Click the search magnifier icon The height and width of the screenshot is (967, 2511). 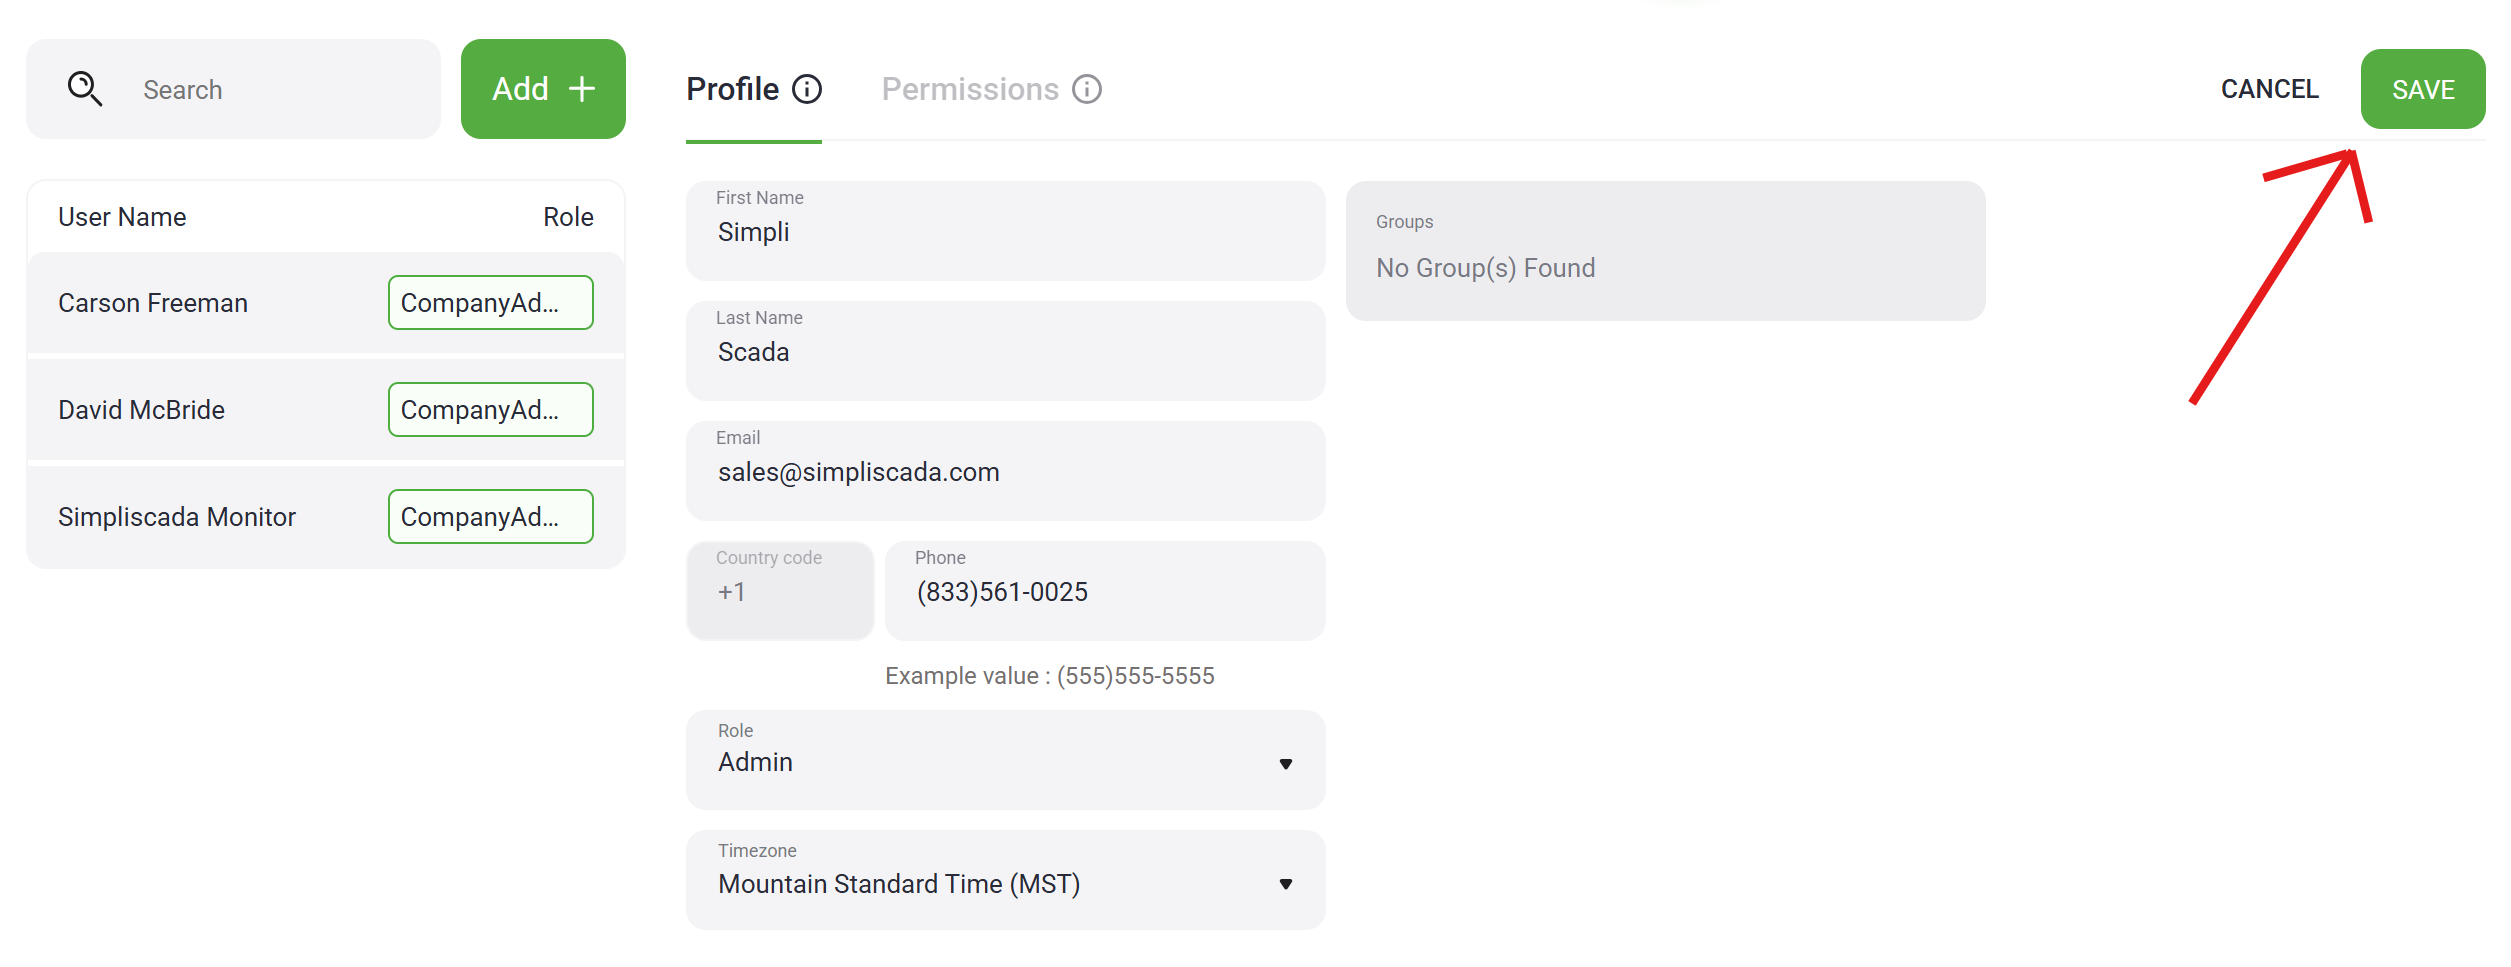pyautogui.click(x=85, y=89)
